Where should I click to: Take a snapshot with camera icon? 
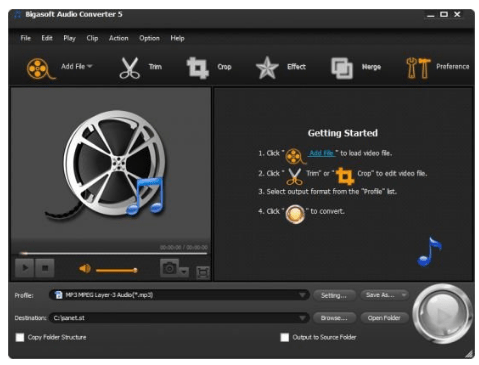click(x=169, y=268)
